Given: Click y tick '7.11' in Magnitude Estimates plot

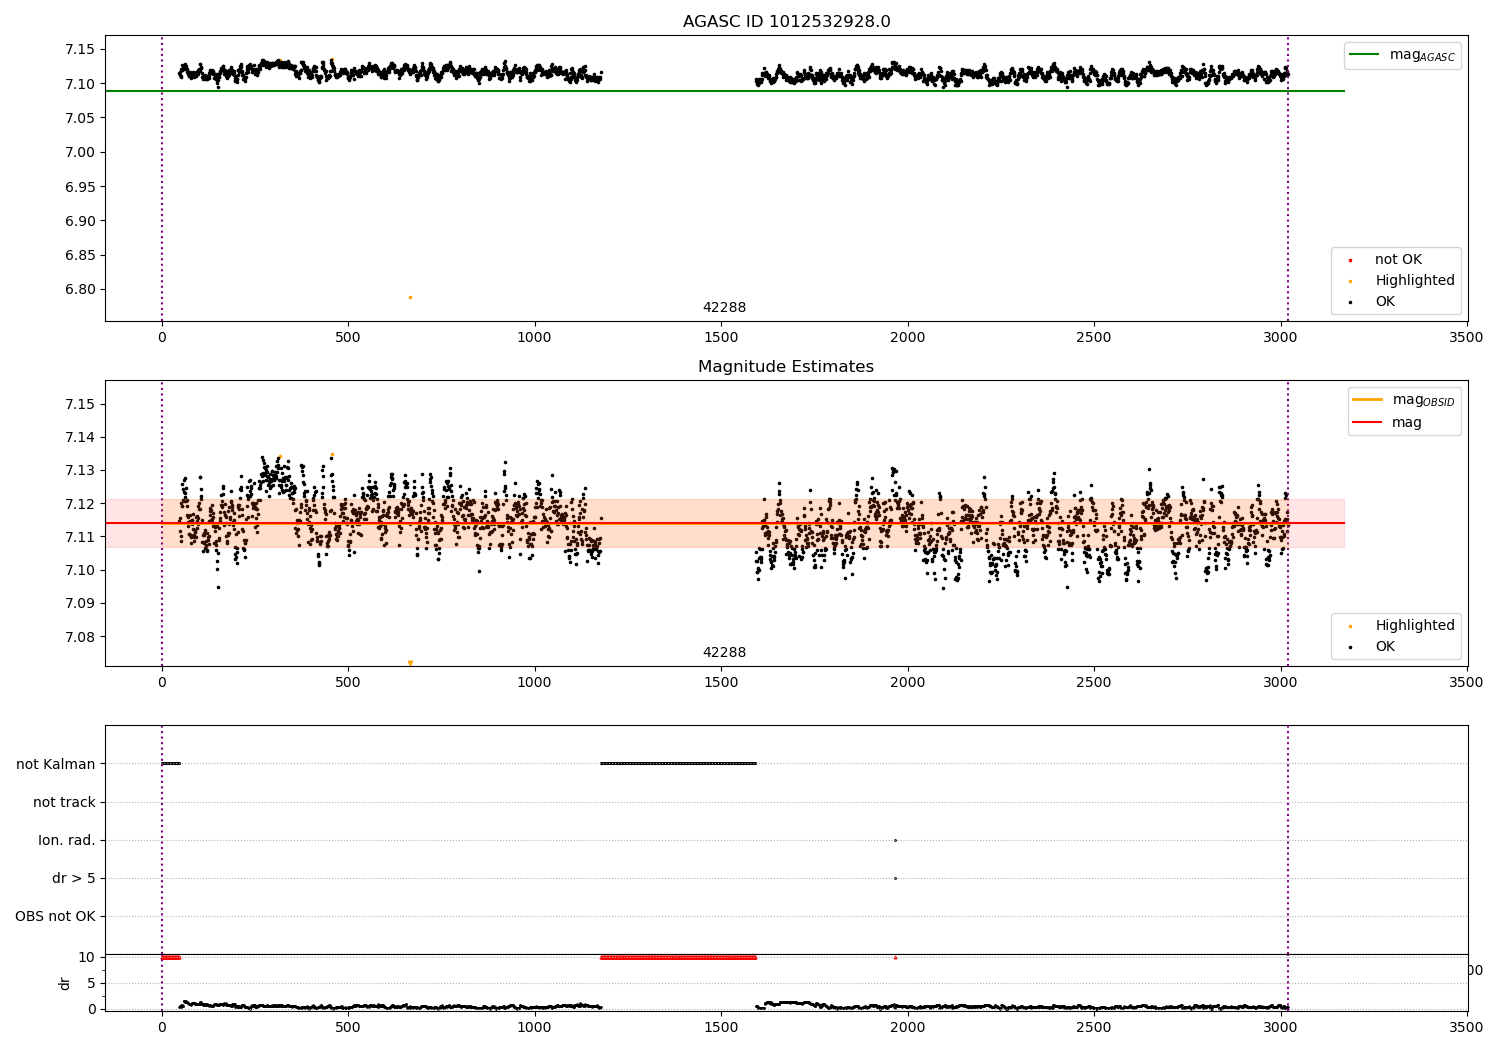Looking at the screenshot, I should [x=78, y=537].
